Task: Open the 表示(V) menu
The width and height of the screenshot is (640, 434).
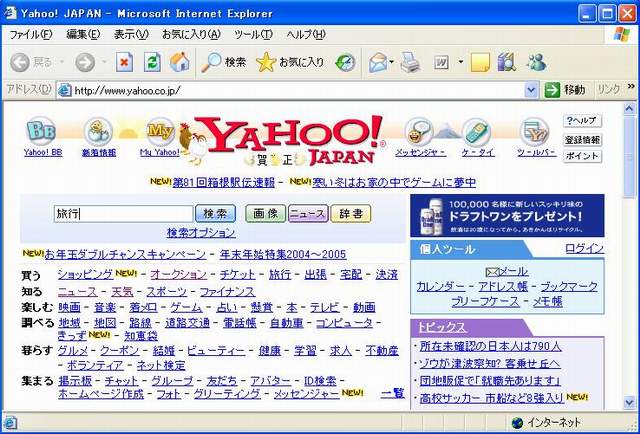Action: click(x=131, y=34)
